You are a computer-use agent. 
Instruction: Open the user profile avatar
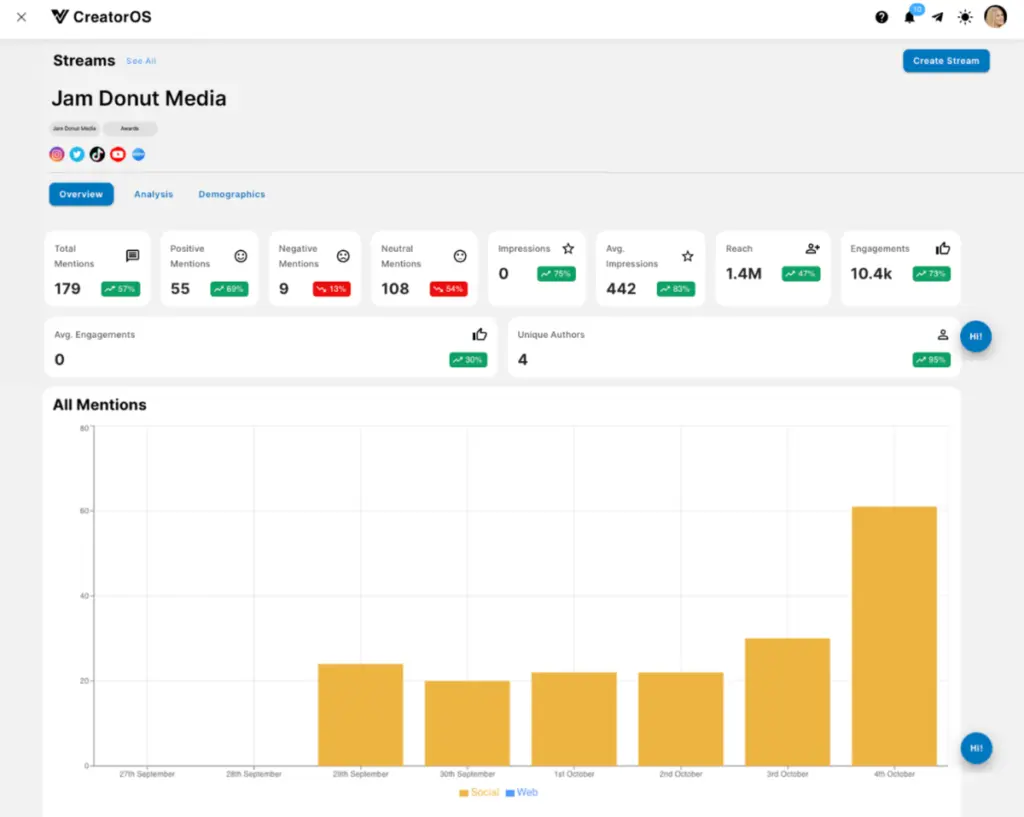[995, 17]
